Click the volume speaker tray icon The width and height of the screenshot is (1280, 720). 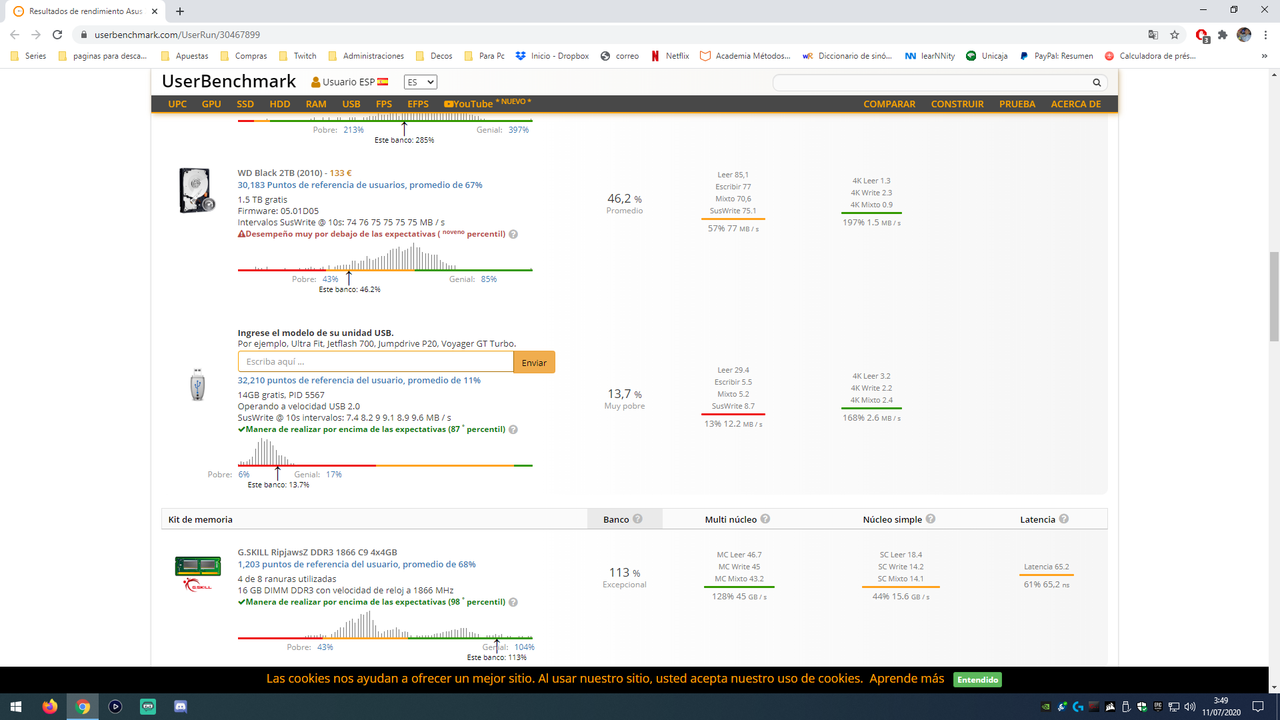1188,706
